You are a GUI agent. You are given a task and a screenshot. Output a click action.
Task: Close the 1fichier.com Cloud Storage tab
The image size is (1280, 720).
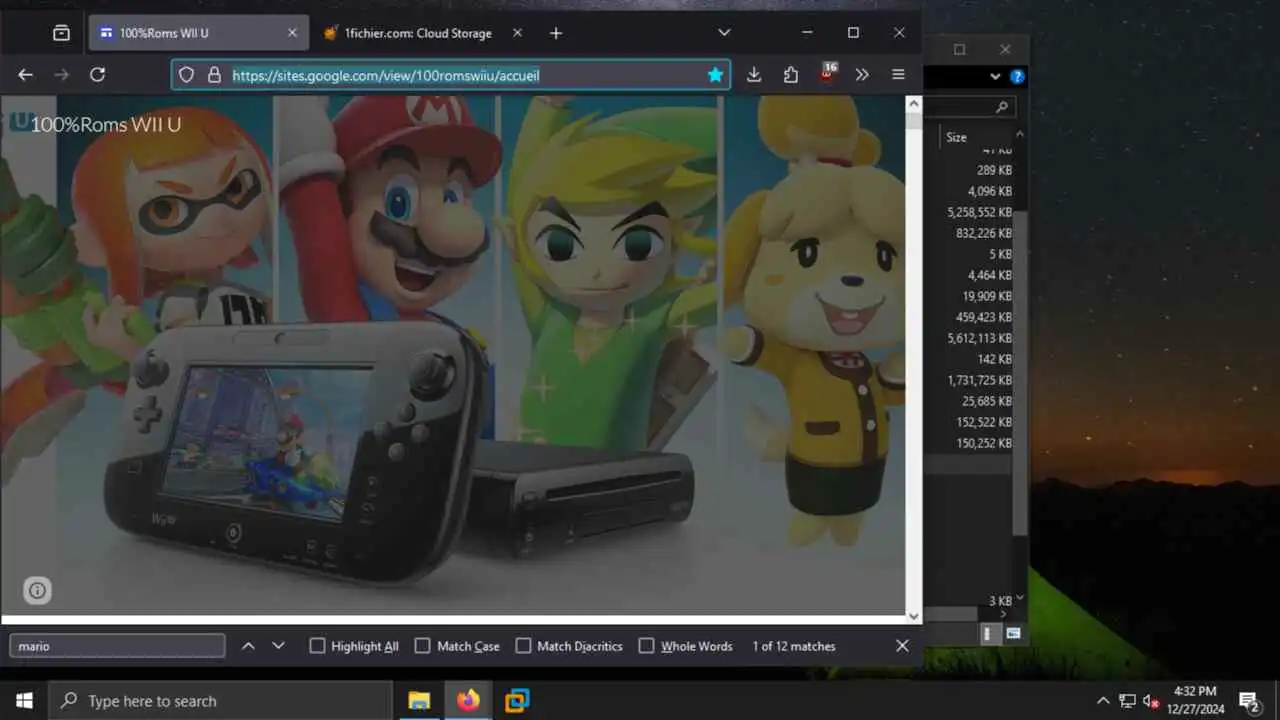coord(517,33)
